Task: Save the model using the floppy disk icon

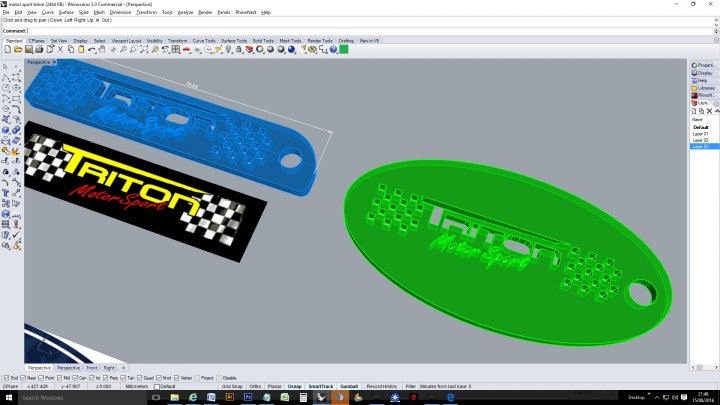Action: [x=29, y=50]
